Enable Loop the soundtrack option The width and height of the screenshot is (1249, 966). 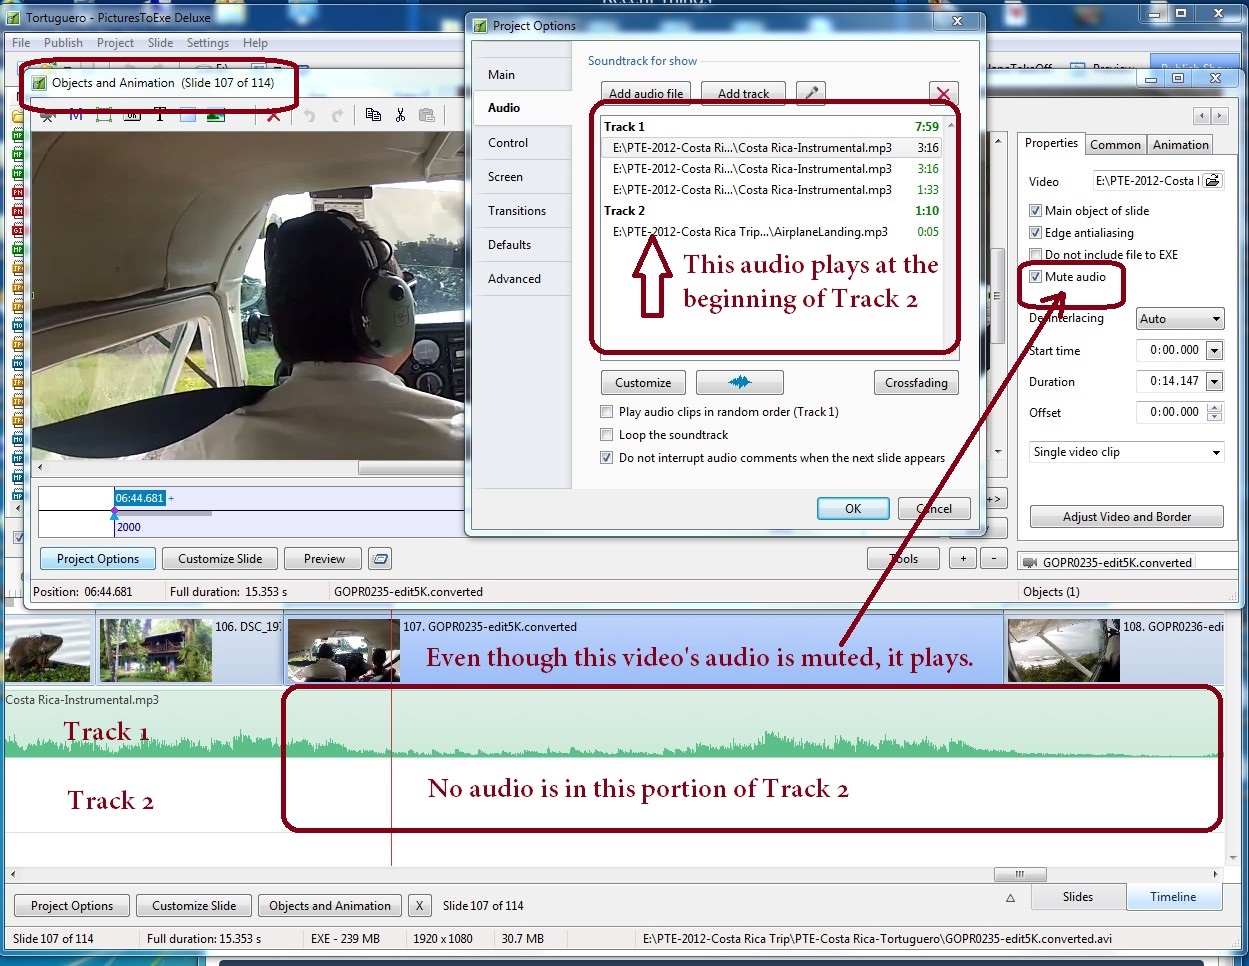[x=606, y=435]
